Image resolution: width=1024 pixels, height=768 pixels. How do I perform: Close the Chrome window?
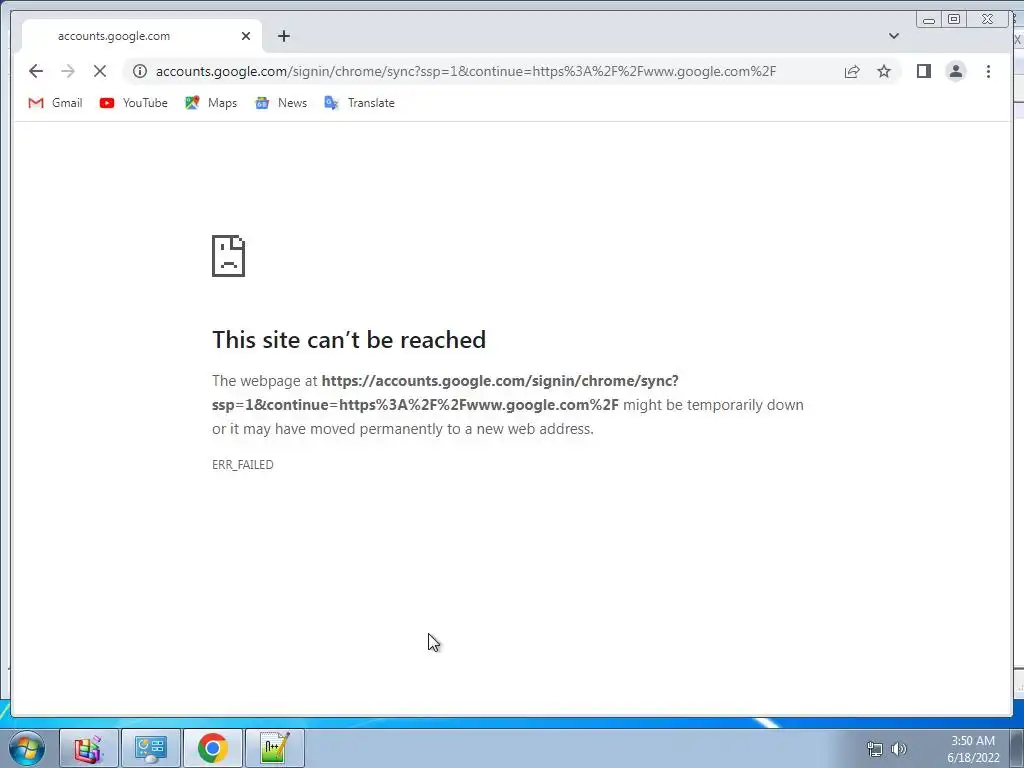[987, 20]
